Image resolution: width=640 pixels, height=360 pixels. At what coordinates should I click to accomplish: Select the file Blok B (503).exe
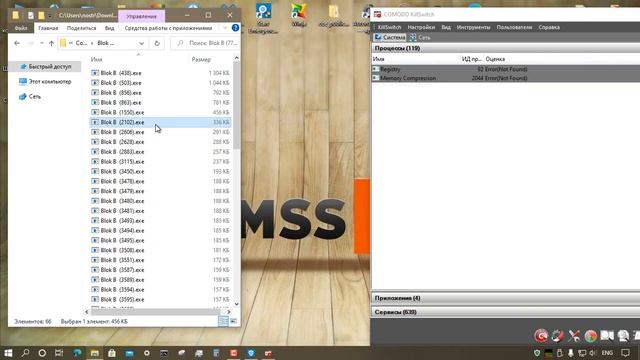[x=160, y=83]
